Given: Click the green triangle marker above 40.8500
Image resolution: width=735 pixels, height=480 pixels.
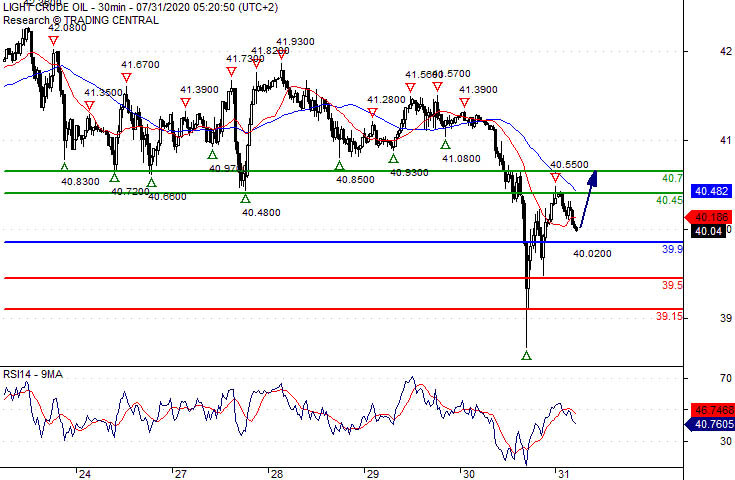Looking at the screenshot, I should 340,165.
